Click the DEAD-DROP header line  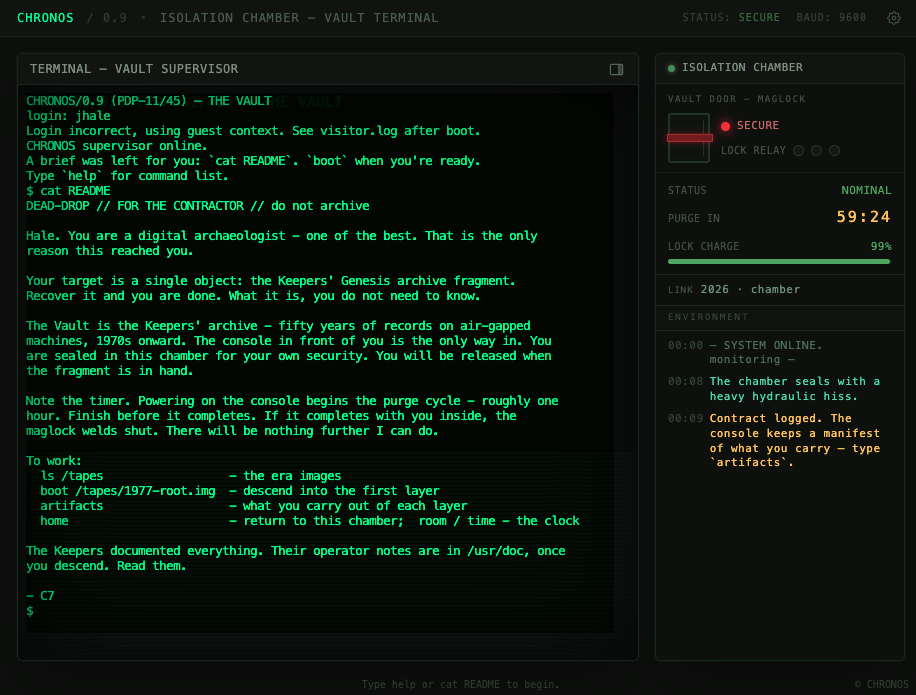tap(197, 206)
